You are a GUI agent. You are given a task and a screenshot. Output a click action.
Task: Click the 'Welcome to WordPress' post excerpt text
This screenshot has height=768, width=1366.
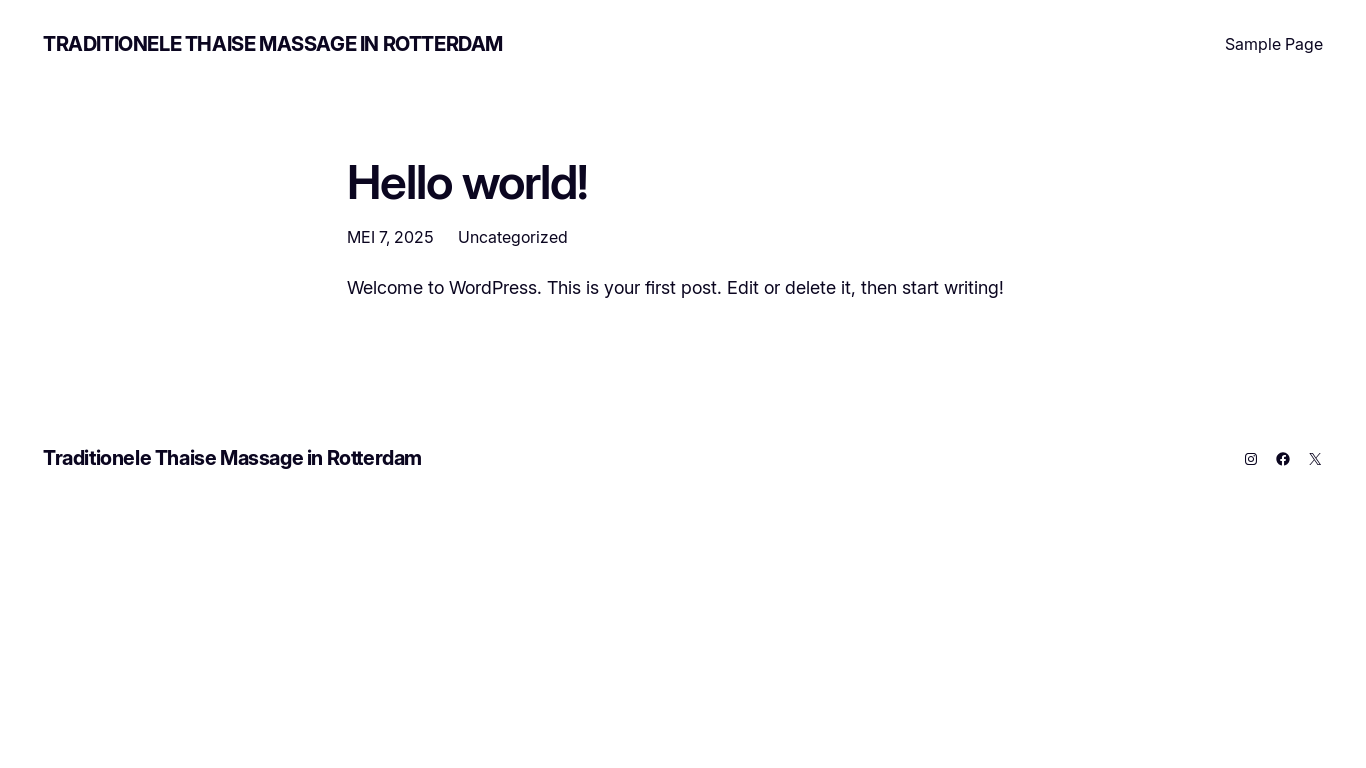coord(675,288)
